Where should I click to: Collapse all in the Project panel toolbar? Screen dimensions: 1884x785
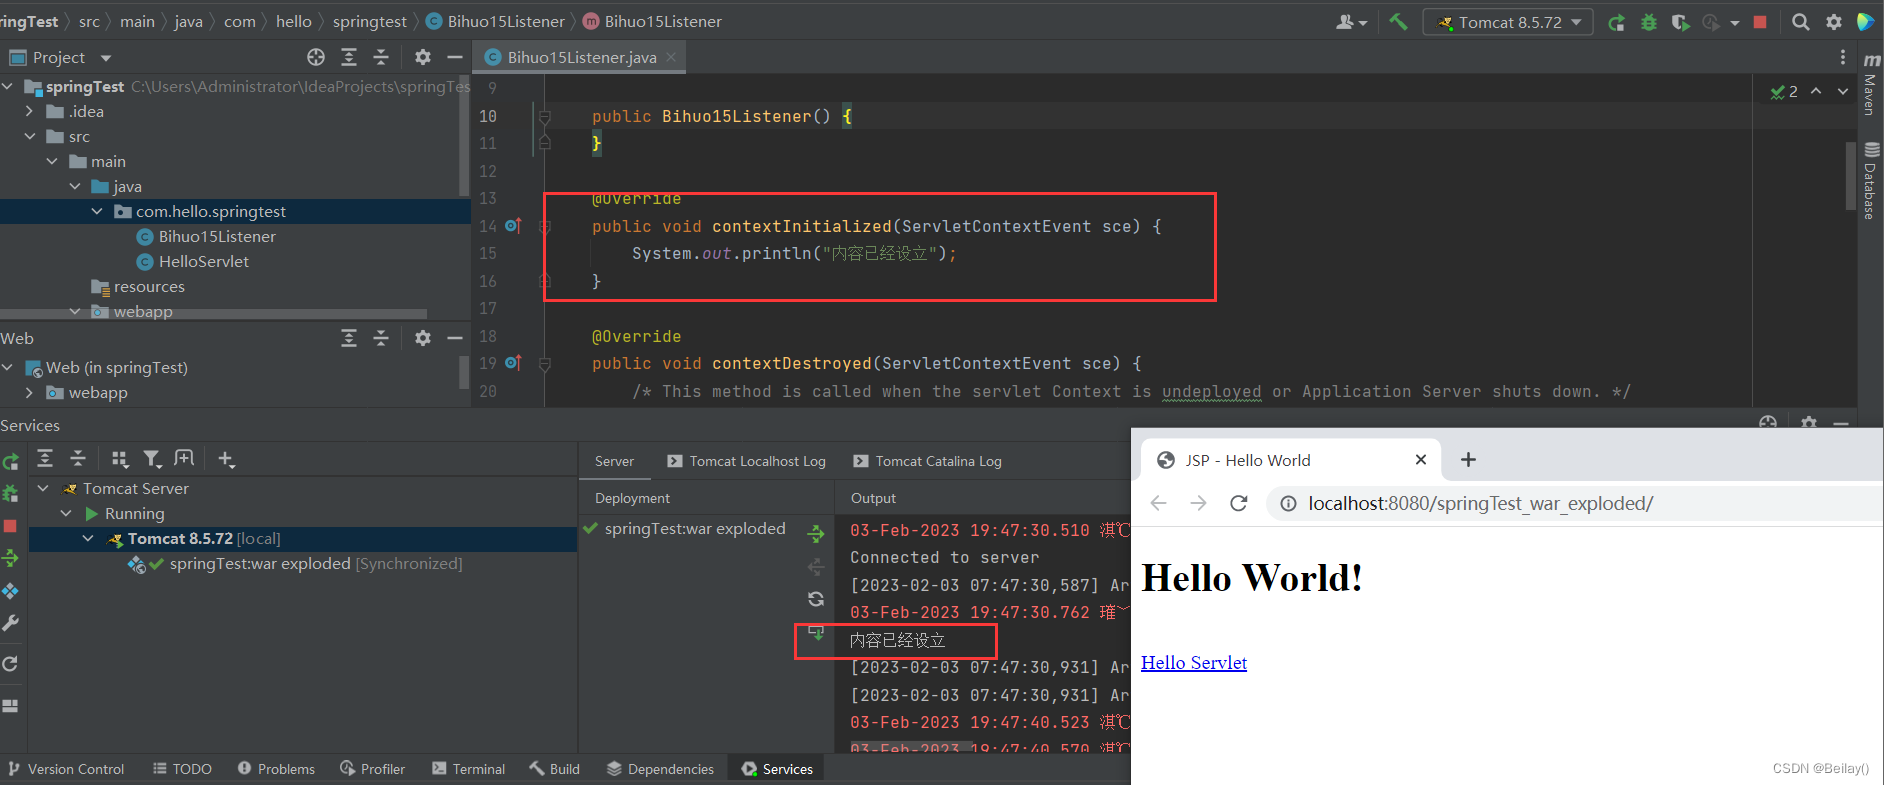pos(381,57)
